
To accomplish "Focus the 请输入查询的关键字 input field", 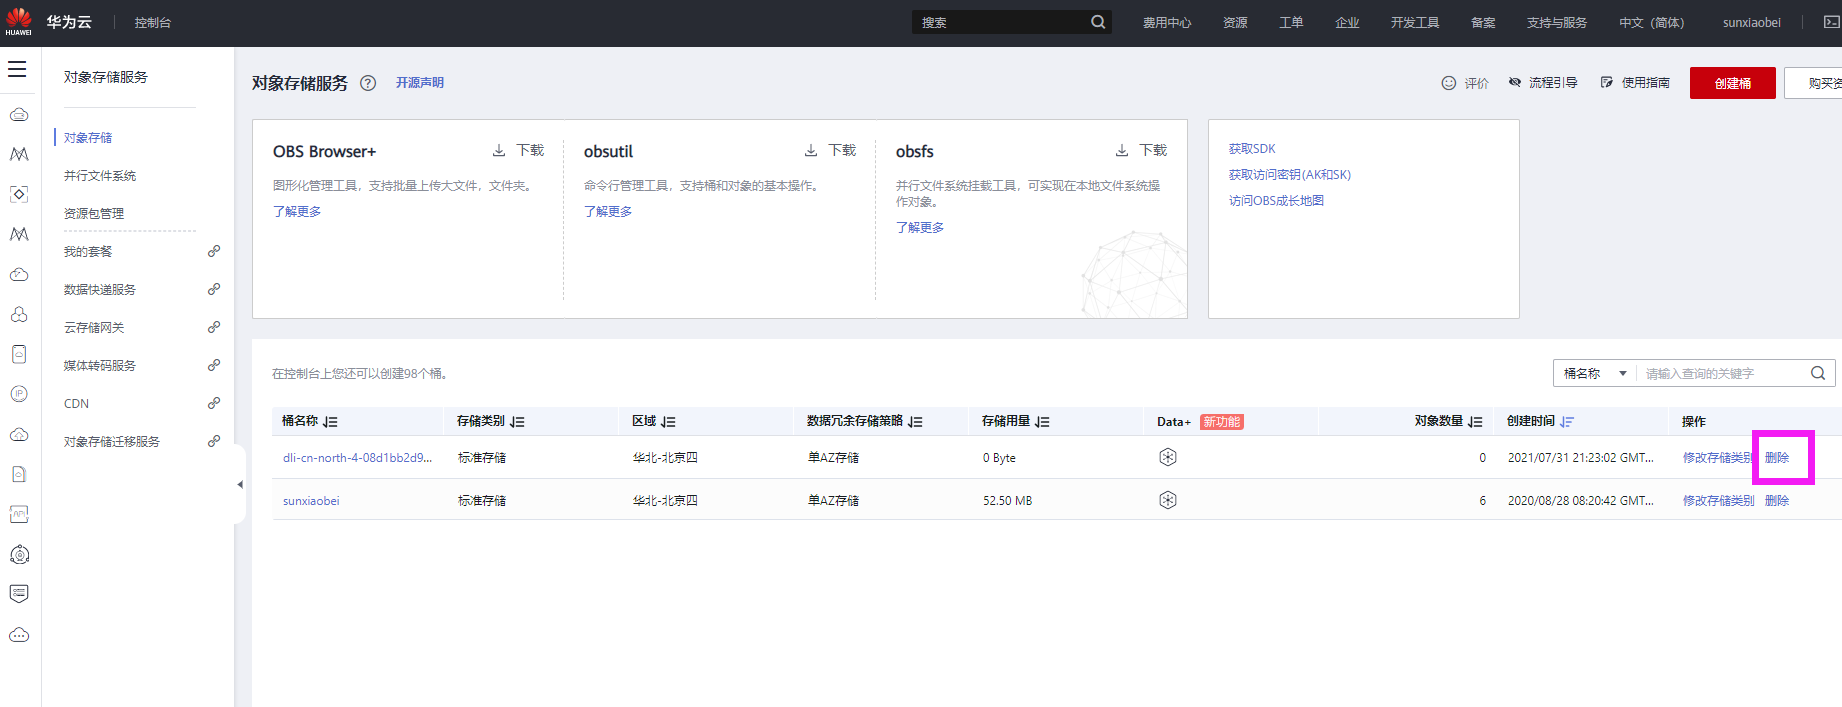I will [1722, 373].
